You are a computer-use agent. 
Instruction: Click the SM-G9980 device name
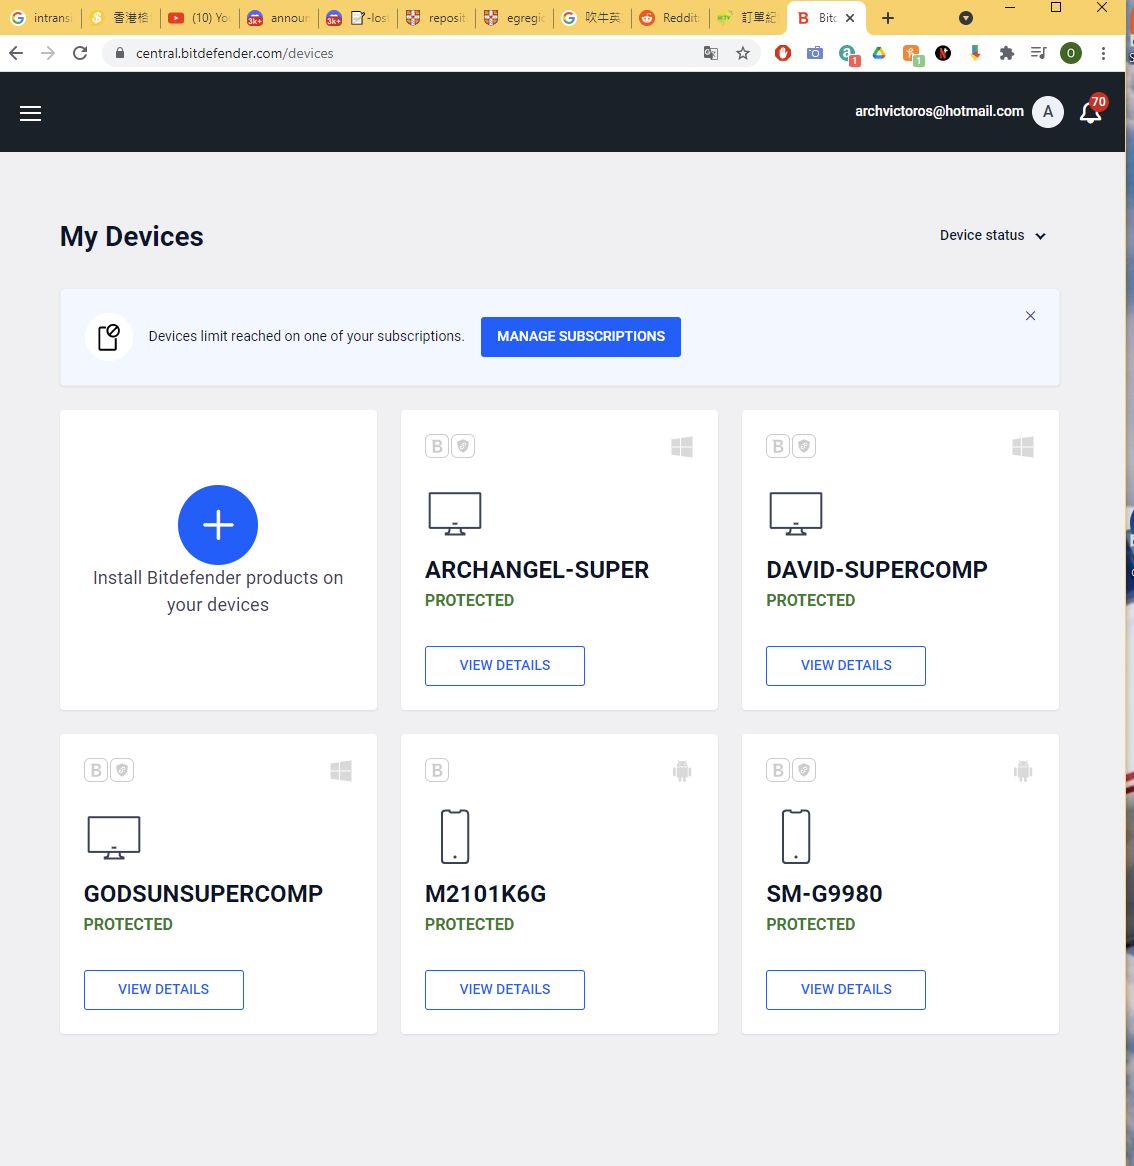824,894
